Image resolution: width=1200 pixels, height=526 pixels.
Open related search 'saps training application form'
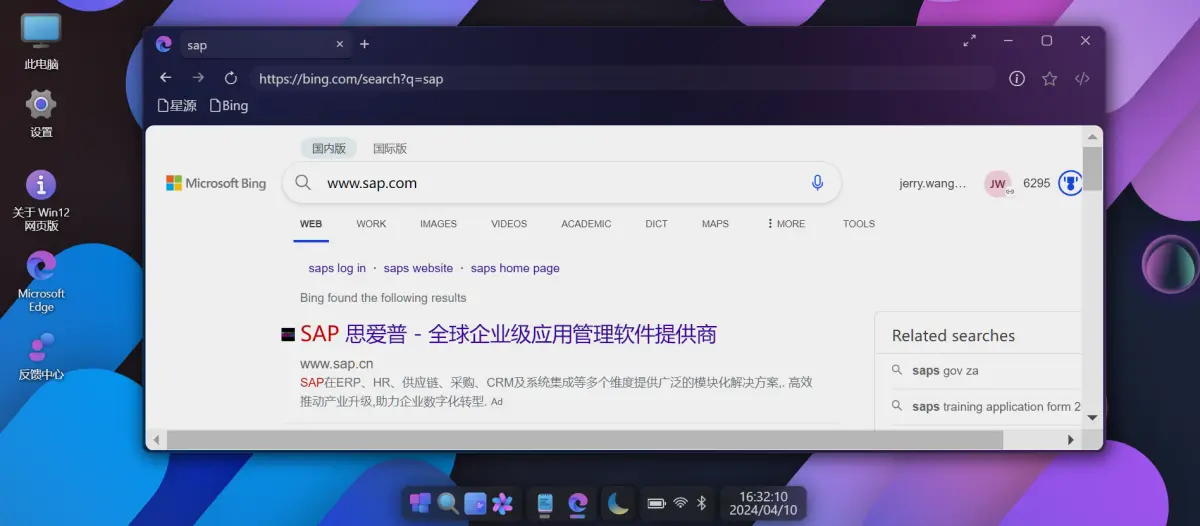(997, 407)
